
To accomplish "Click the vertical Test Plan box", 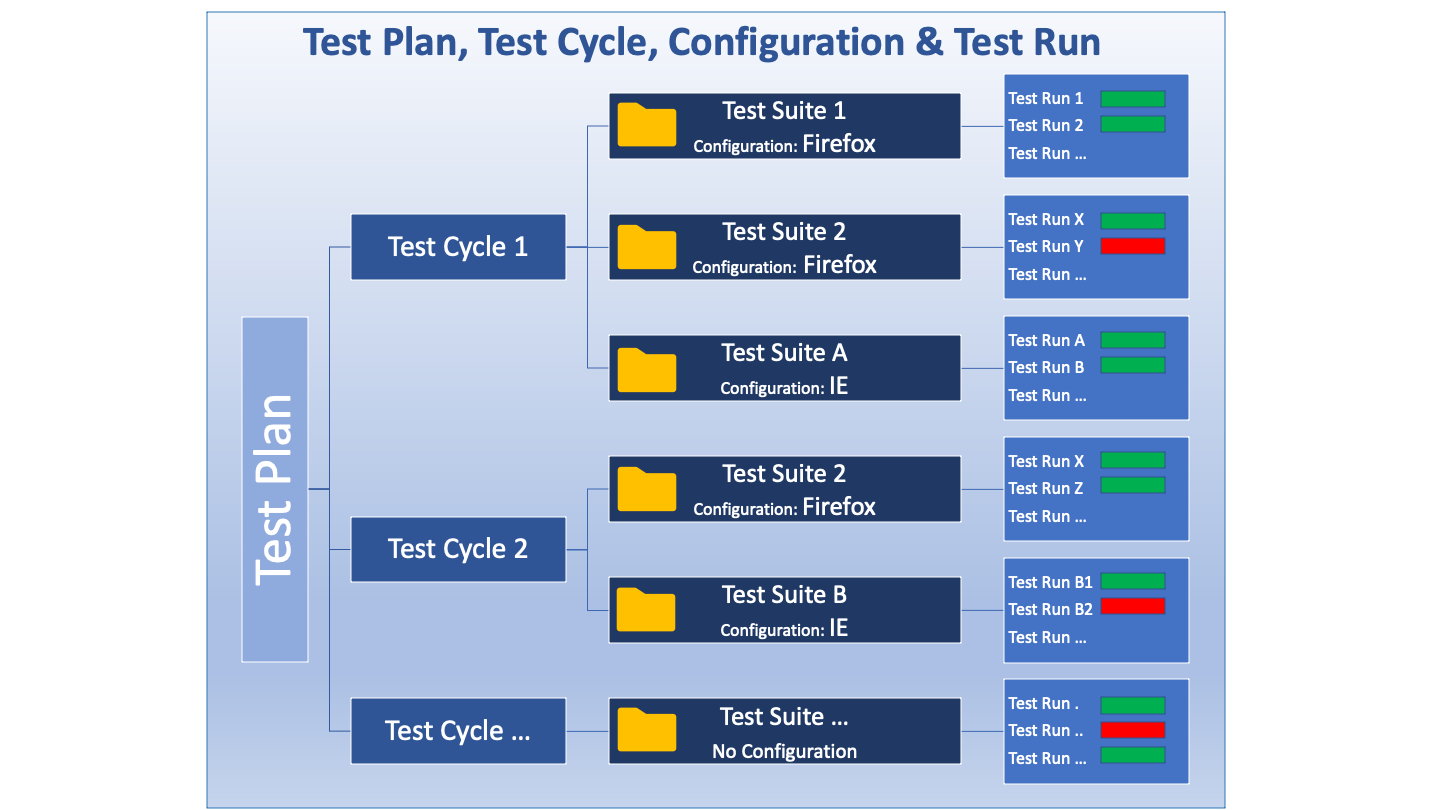I will pyautogui.click(x=275, y=489).
